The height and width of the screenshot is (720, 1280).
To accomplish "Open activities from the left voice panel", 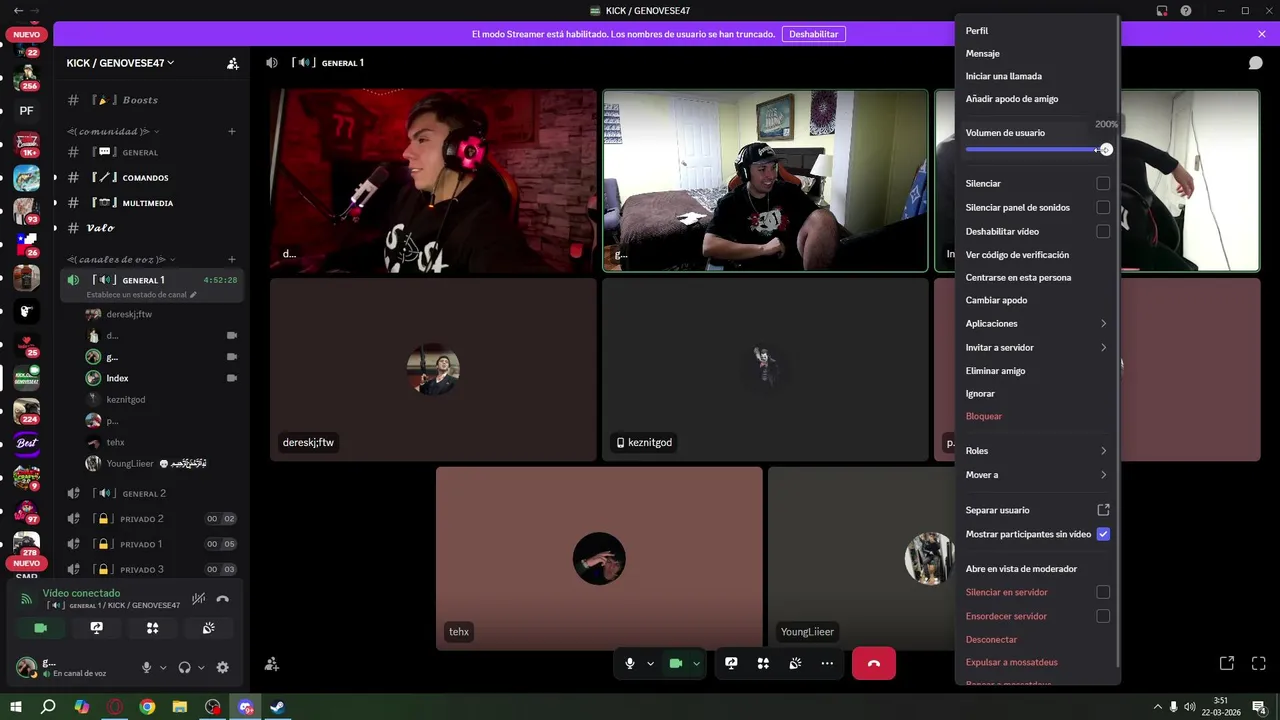I will pyautogui.click(x=152, y=628).
